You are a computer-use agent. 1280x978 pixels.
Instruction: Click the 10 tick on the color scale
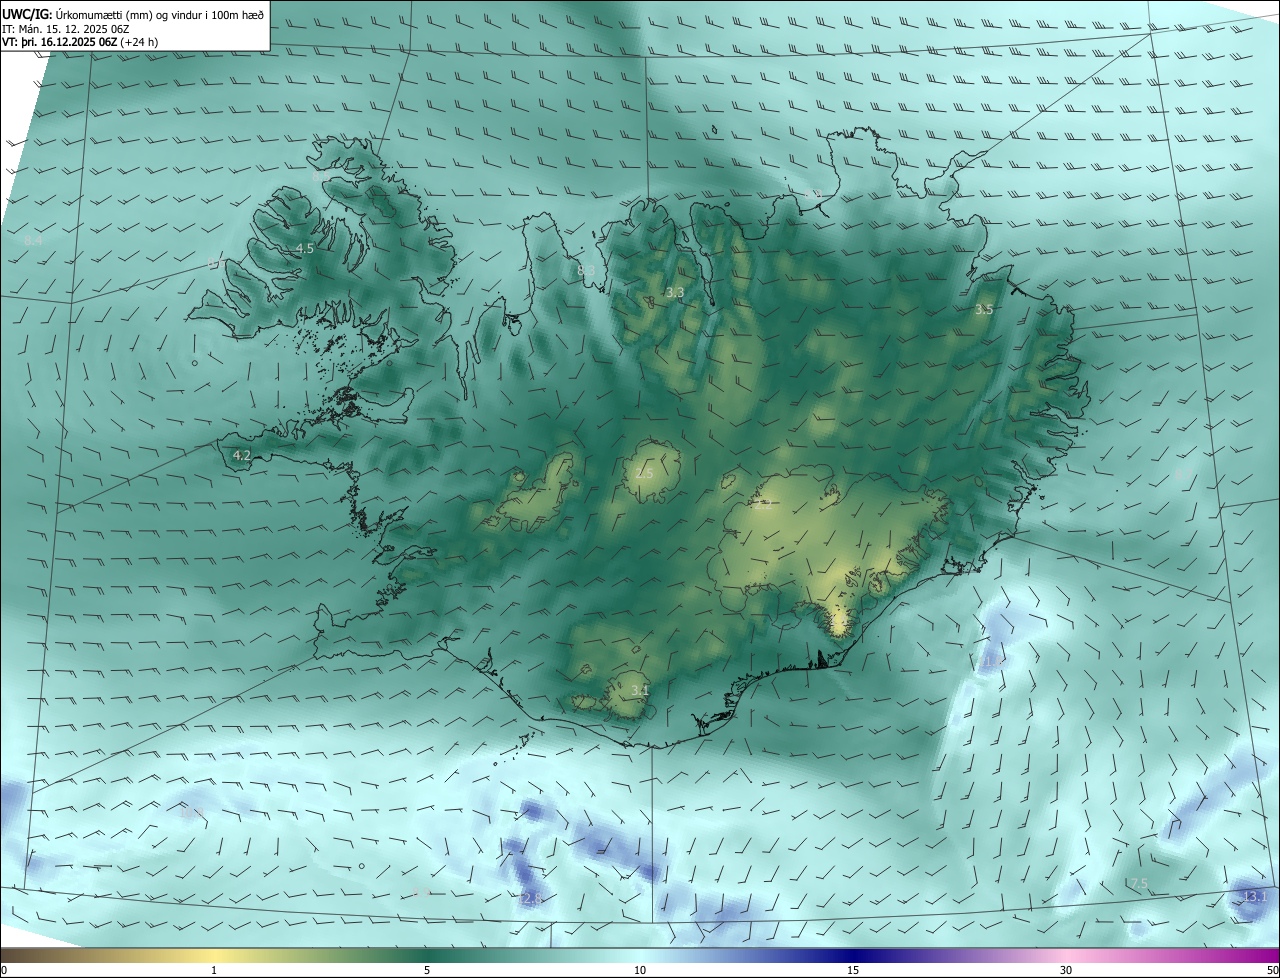coord(640,970)
